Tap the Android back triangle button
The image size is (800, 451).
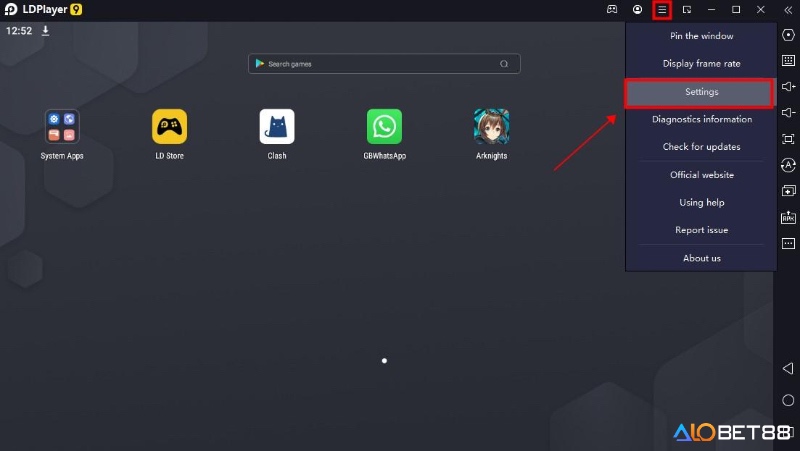click(788, 368)
